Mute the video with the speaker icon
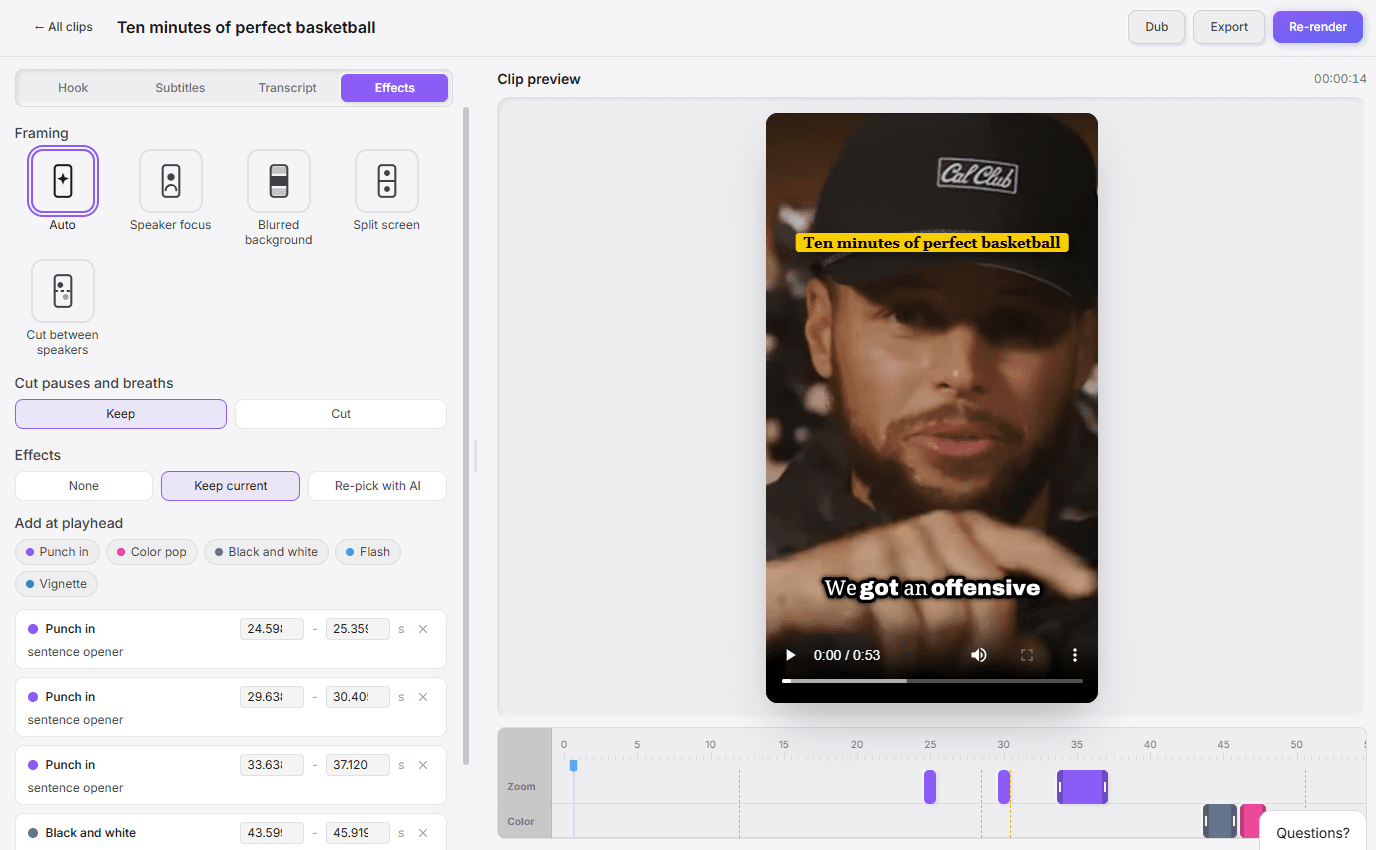The height and width of the screenshot is (850, 1376). pos(979,655)
